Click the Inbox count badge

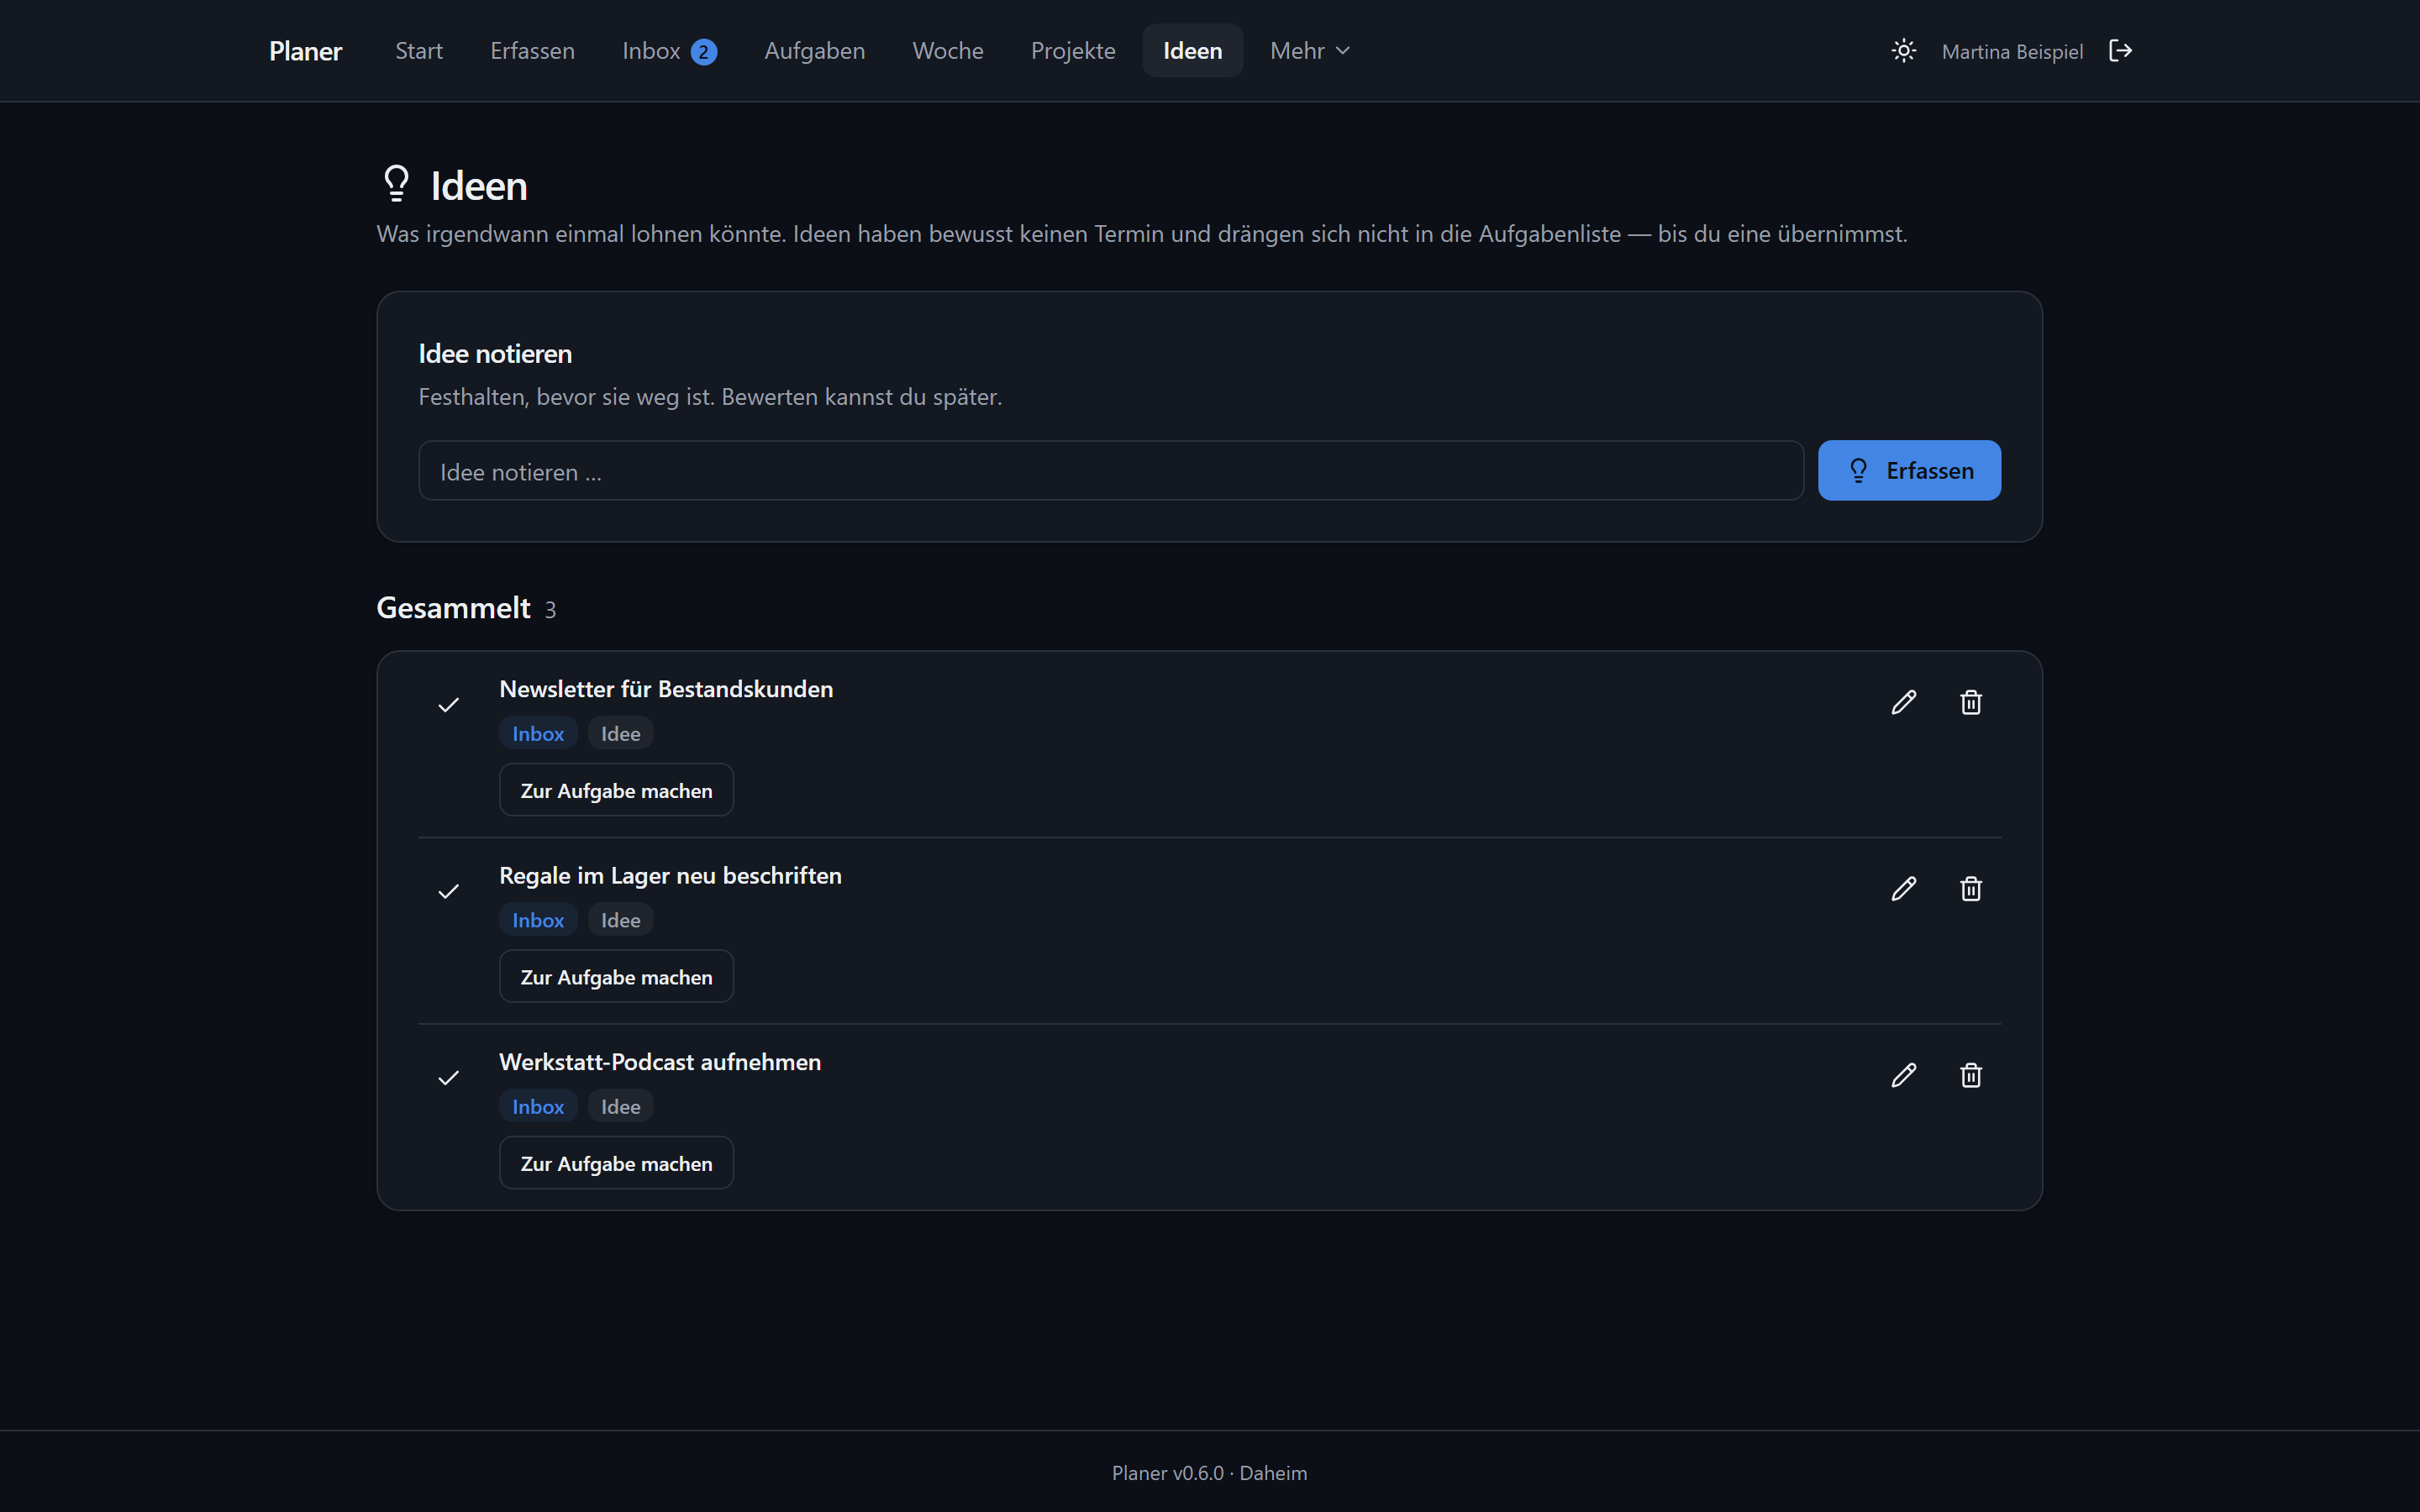(704, 52)
